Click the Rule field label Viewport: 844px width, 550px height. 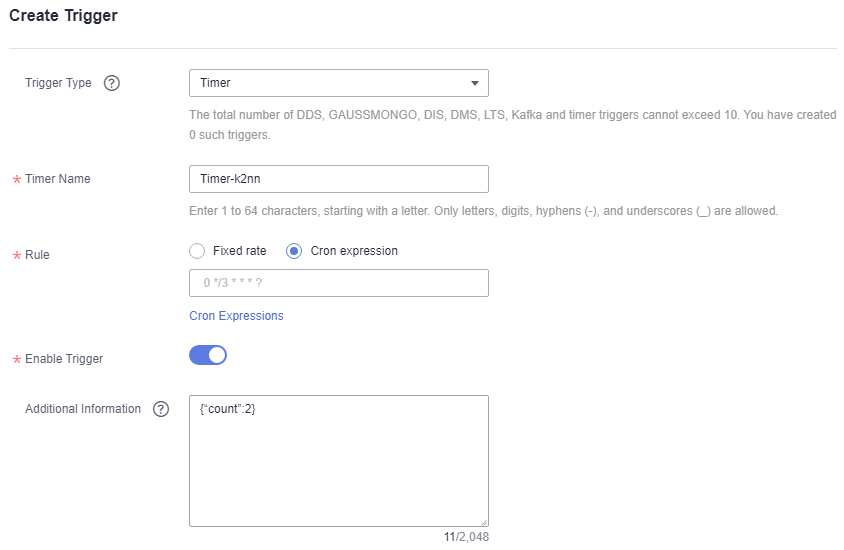37,255
